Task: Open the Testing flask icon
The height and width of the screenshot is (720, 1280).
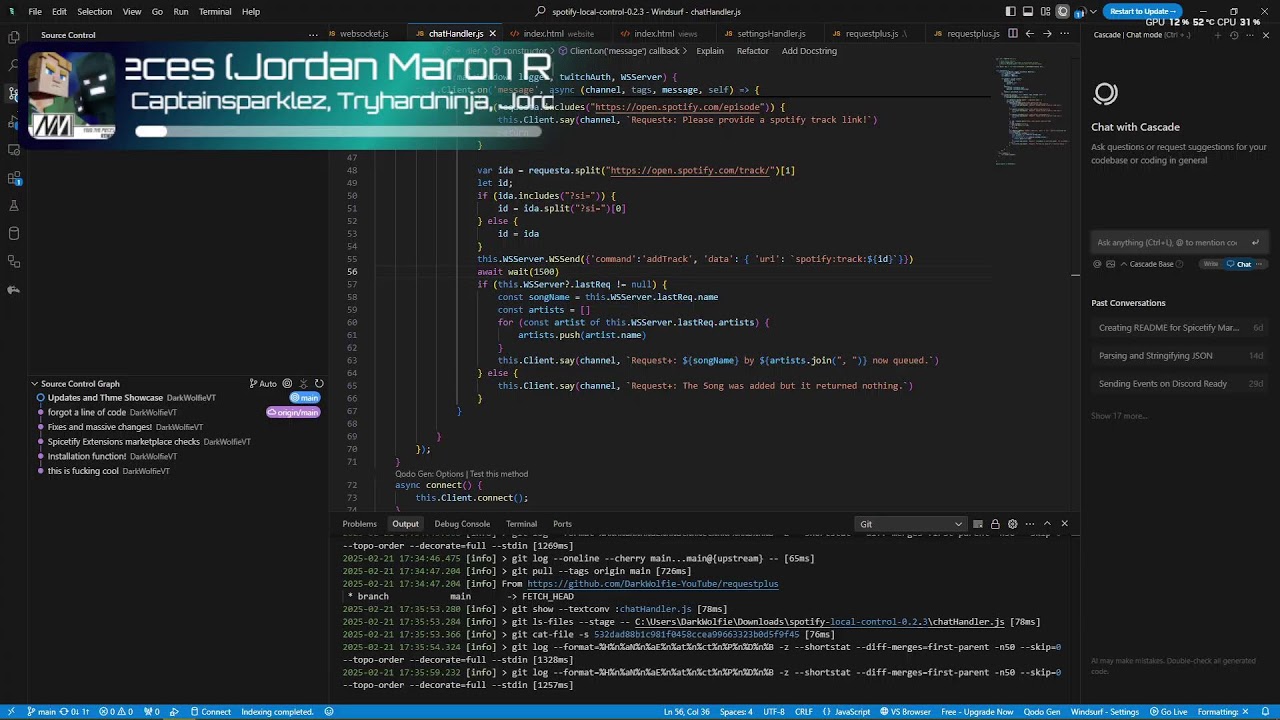Action: (x=14, y=205)
